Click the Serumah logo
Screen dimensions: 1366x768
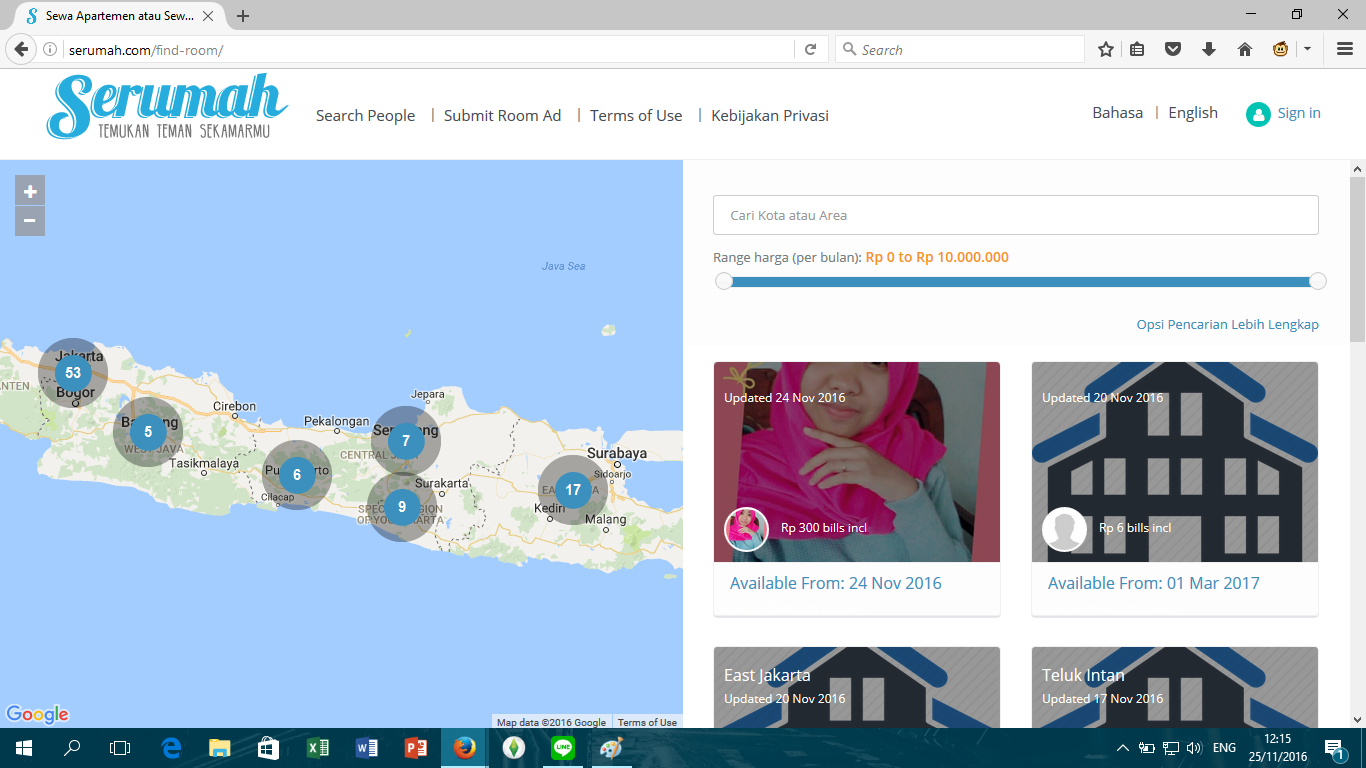[167, 105]
